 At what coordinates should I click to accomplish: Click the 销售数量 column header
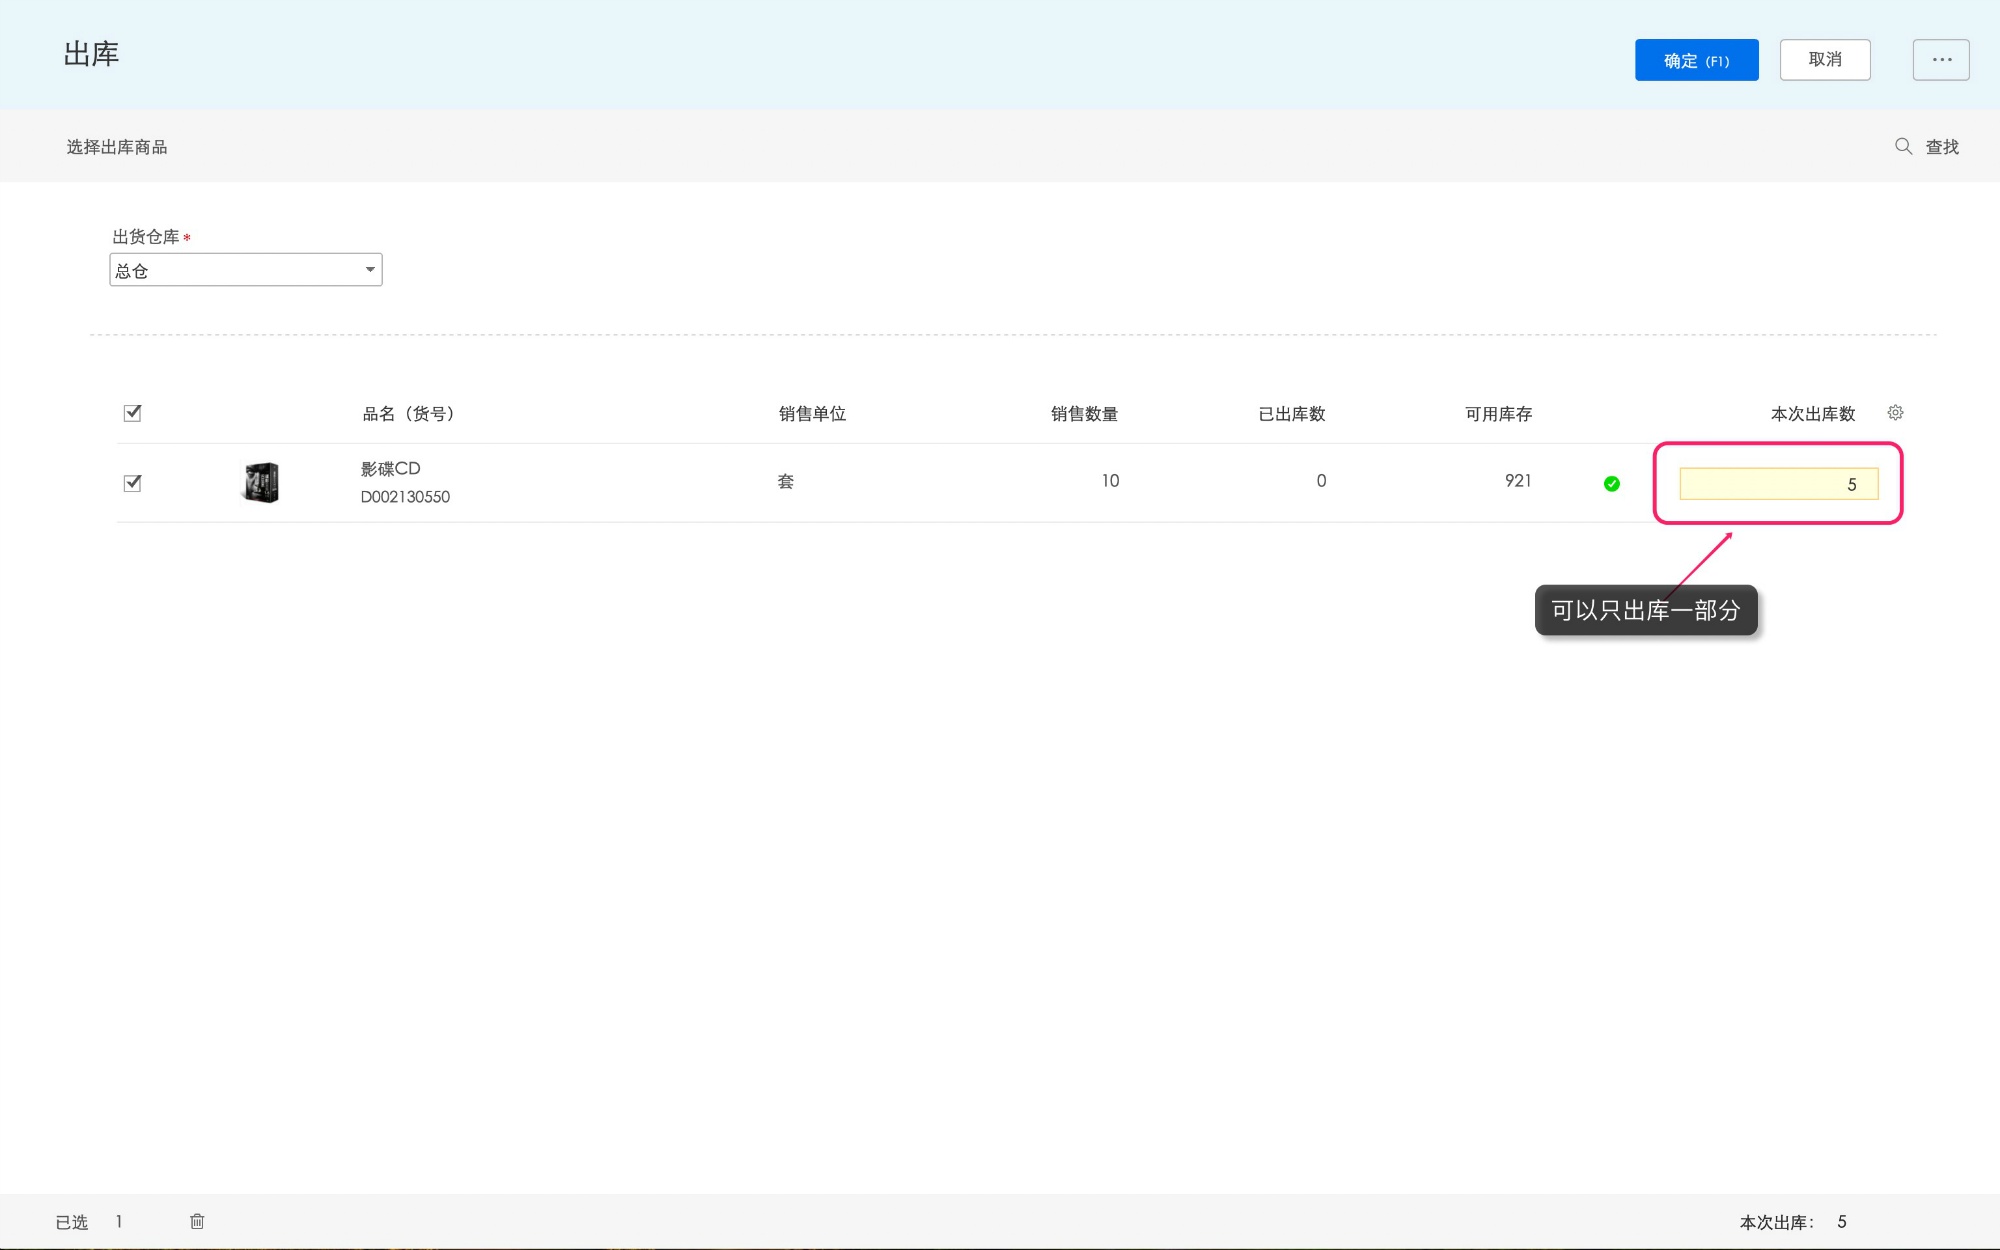pyautogui.click(x=1084, y=414)
